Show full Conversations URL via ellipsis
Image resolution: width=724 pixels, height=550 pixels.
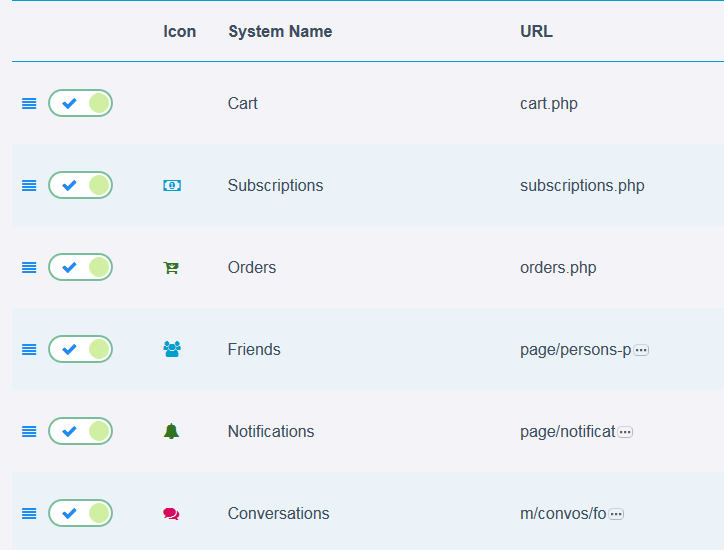pyautogui.click(x=616, y=514)
